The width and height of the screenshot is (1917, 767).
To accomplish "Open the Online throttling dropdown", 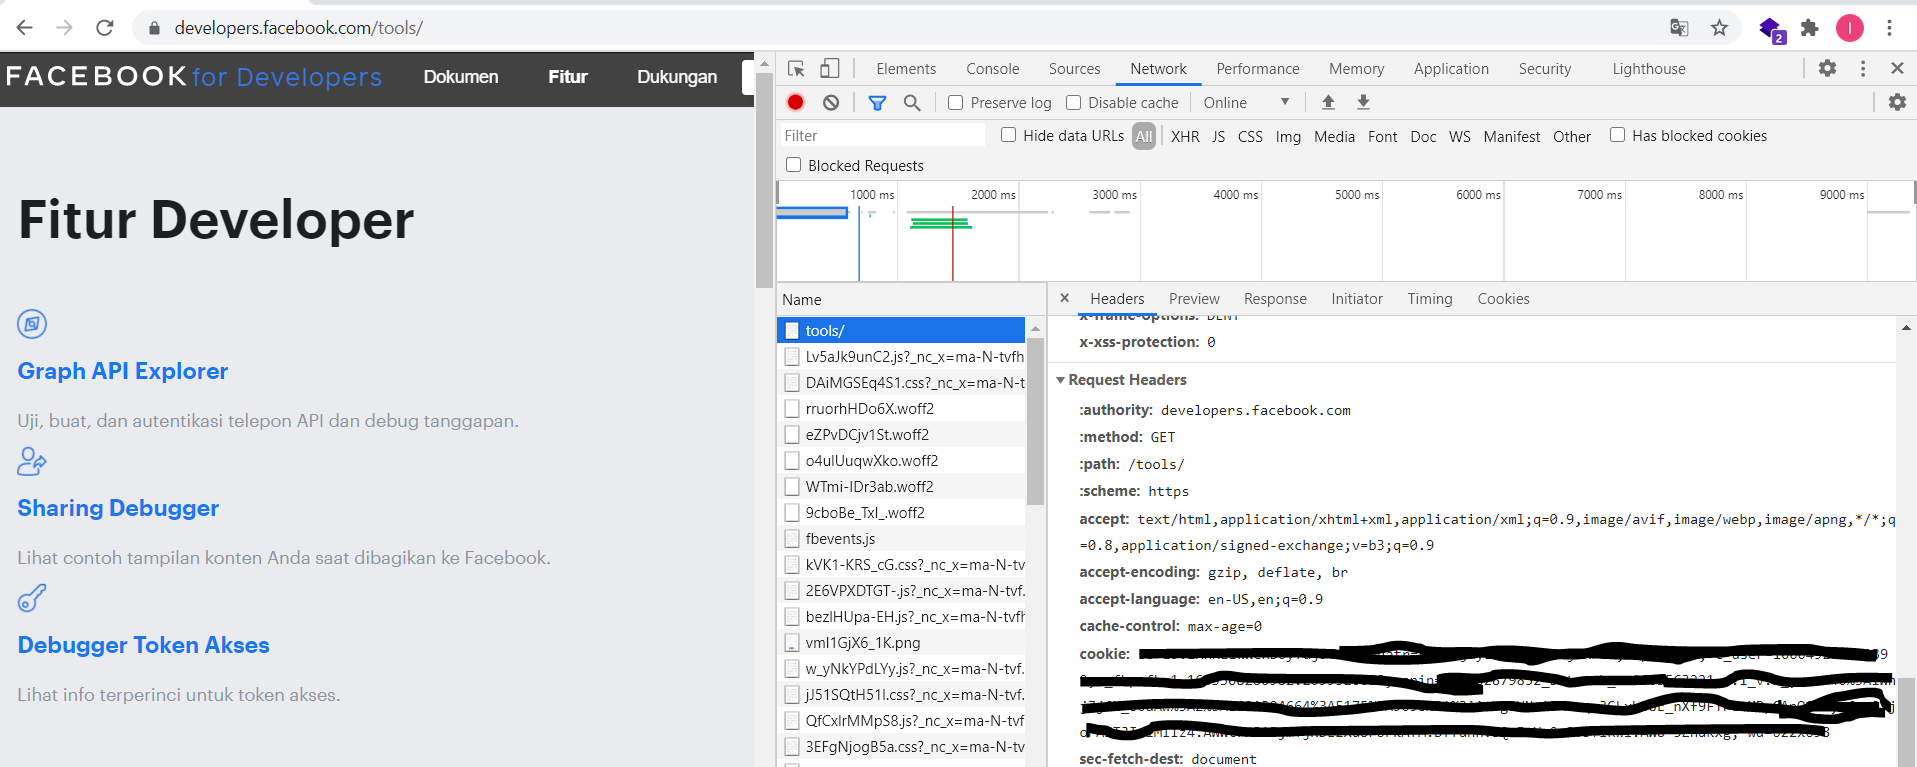I will click(x=1246, y=102).
